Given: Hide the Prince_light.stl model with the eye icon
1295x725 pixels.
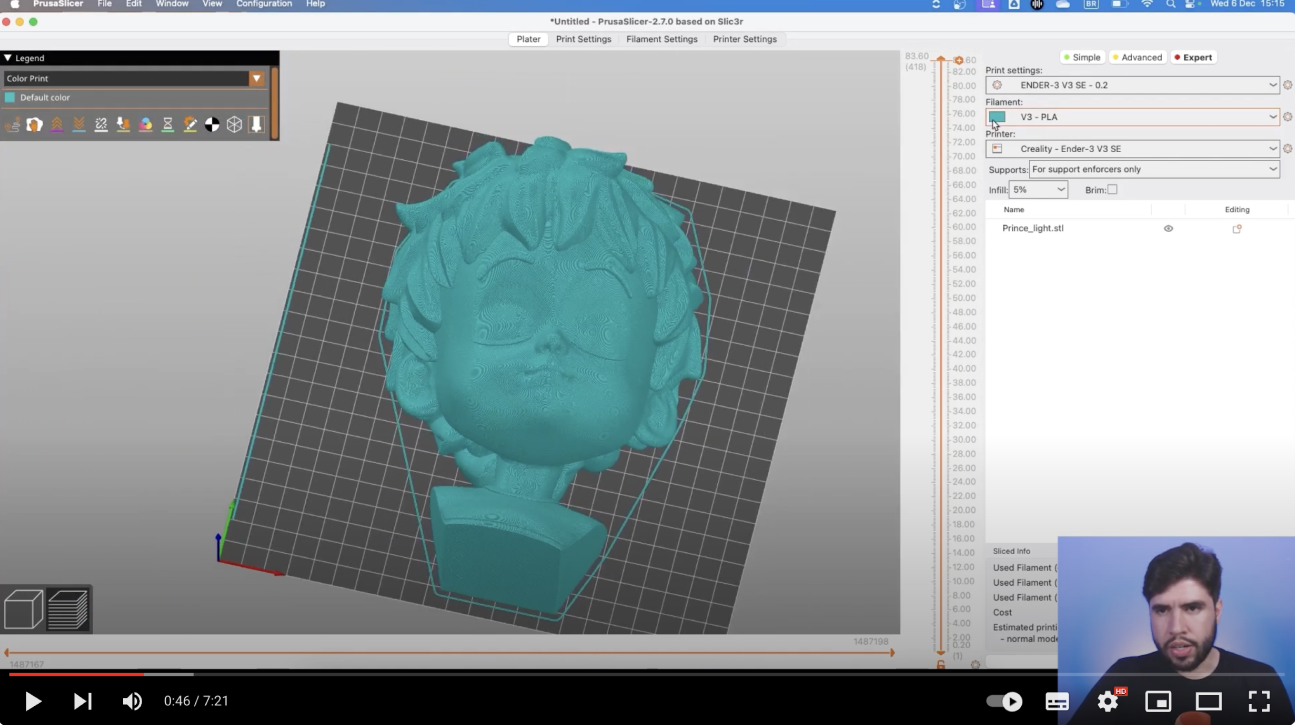Looking at the screenshot, I should coord(1168,228).
